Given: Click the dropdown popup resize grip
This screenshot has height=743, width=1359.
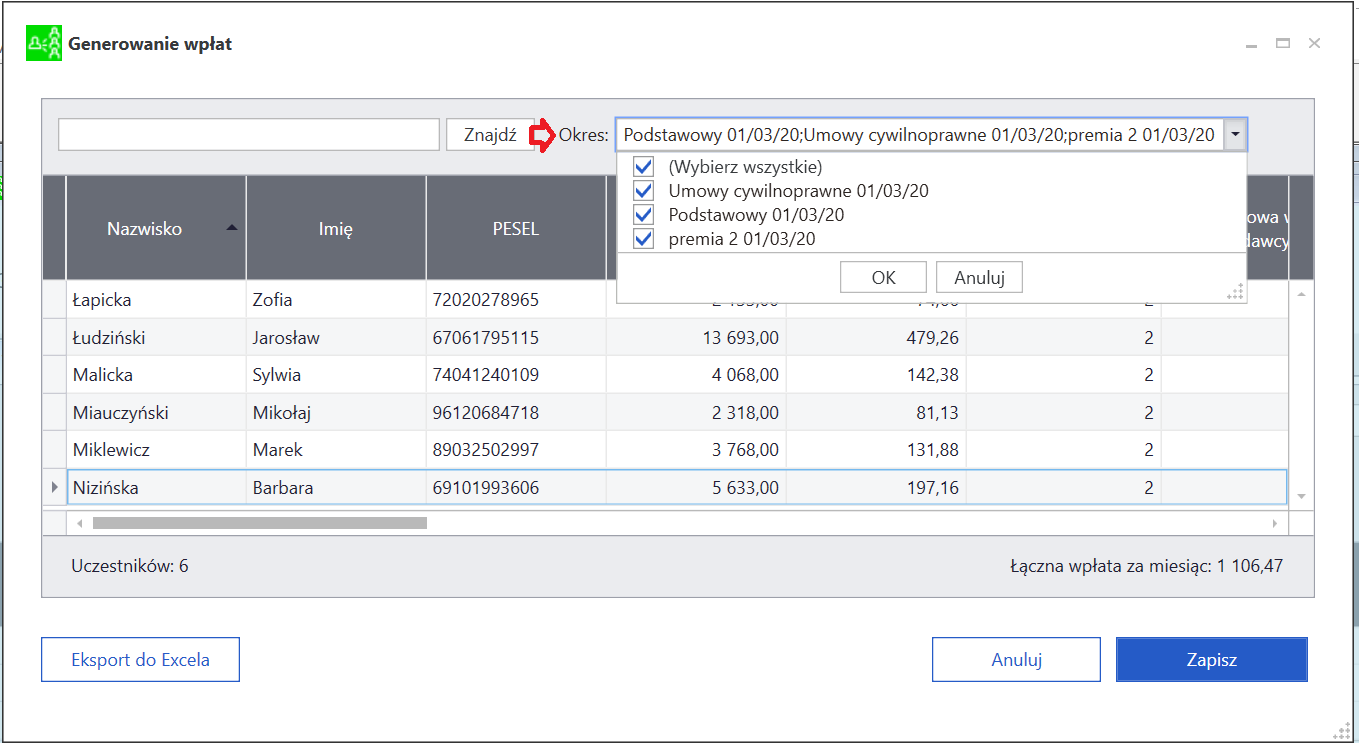Looking at the screenshot, I should click(1235, 291).
